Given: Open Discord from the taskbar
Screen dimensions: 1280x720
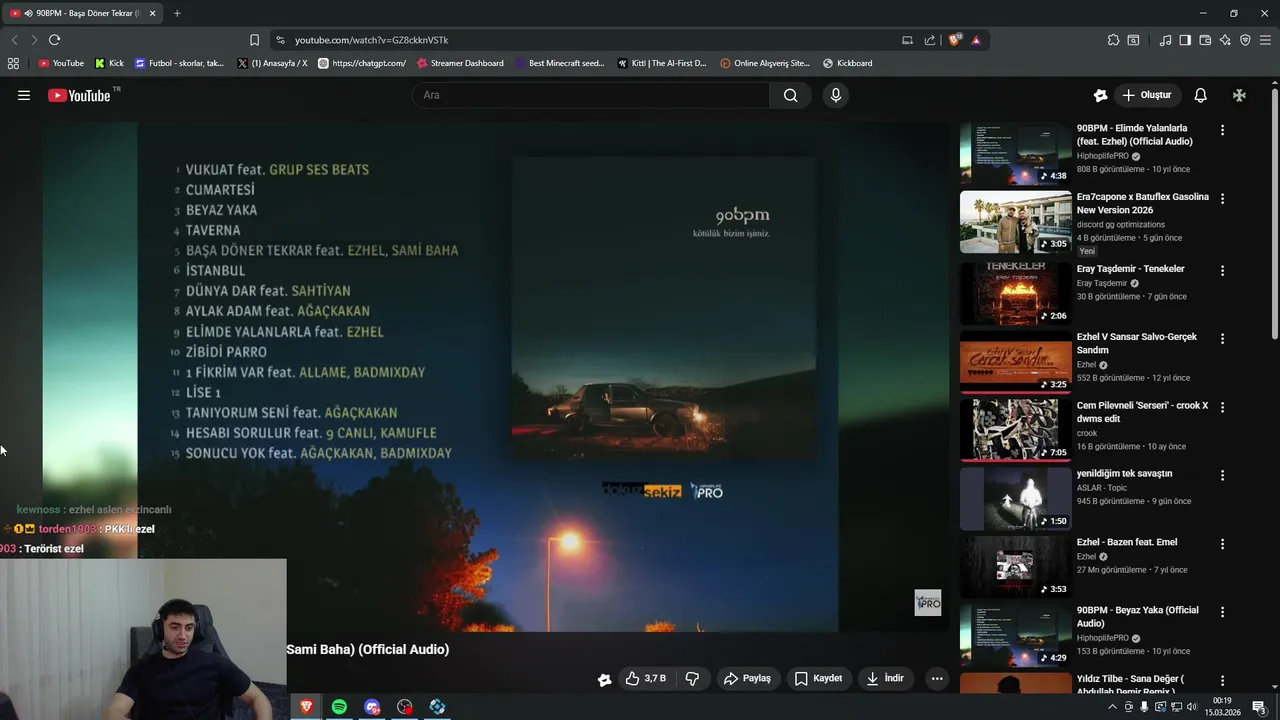Looking at the screenshot, I should 372,707.
